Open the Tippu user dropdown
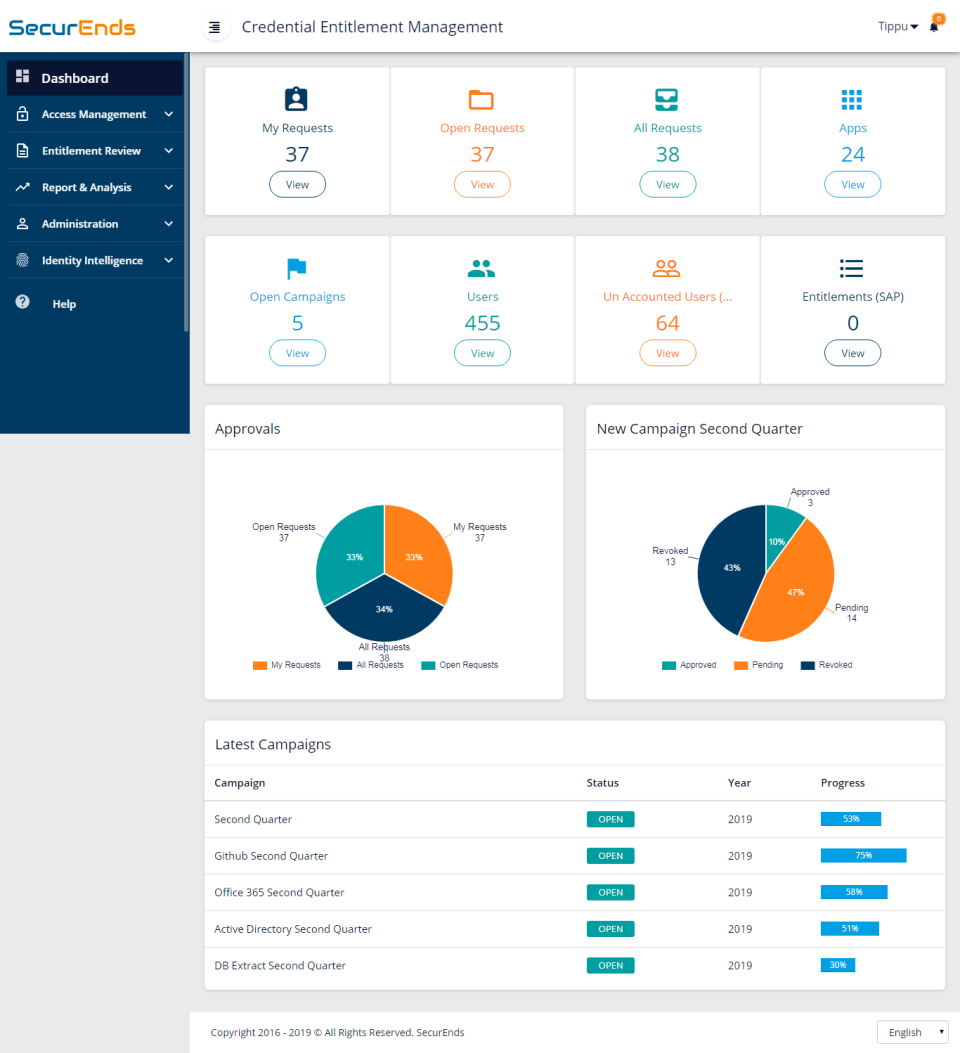The image size is (960, 1053). pyautogui.click(x=894, y=26)
